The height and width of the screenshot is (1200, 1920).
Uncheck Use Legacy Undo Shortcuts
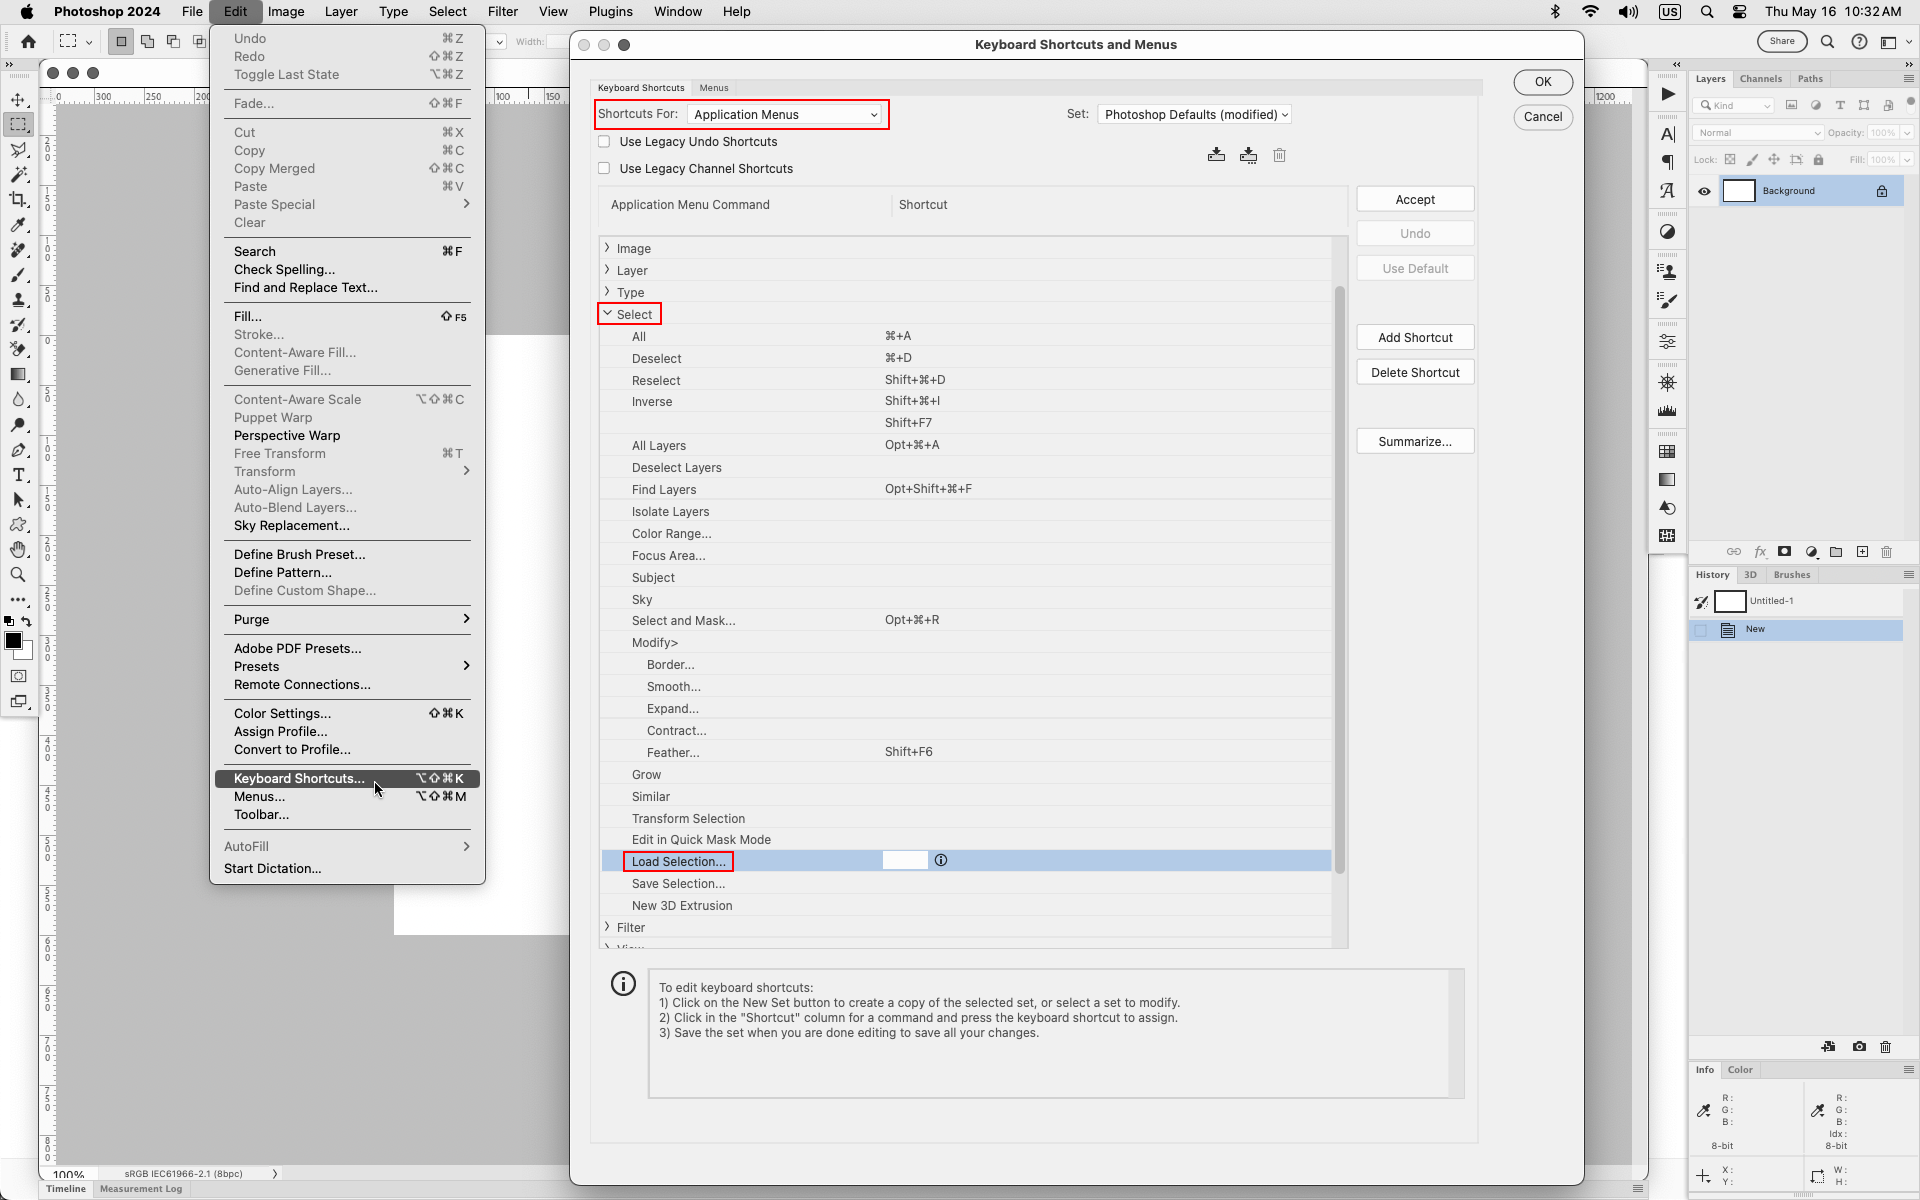point(604,141)
